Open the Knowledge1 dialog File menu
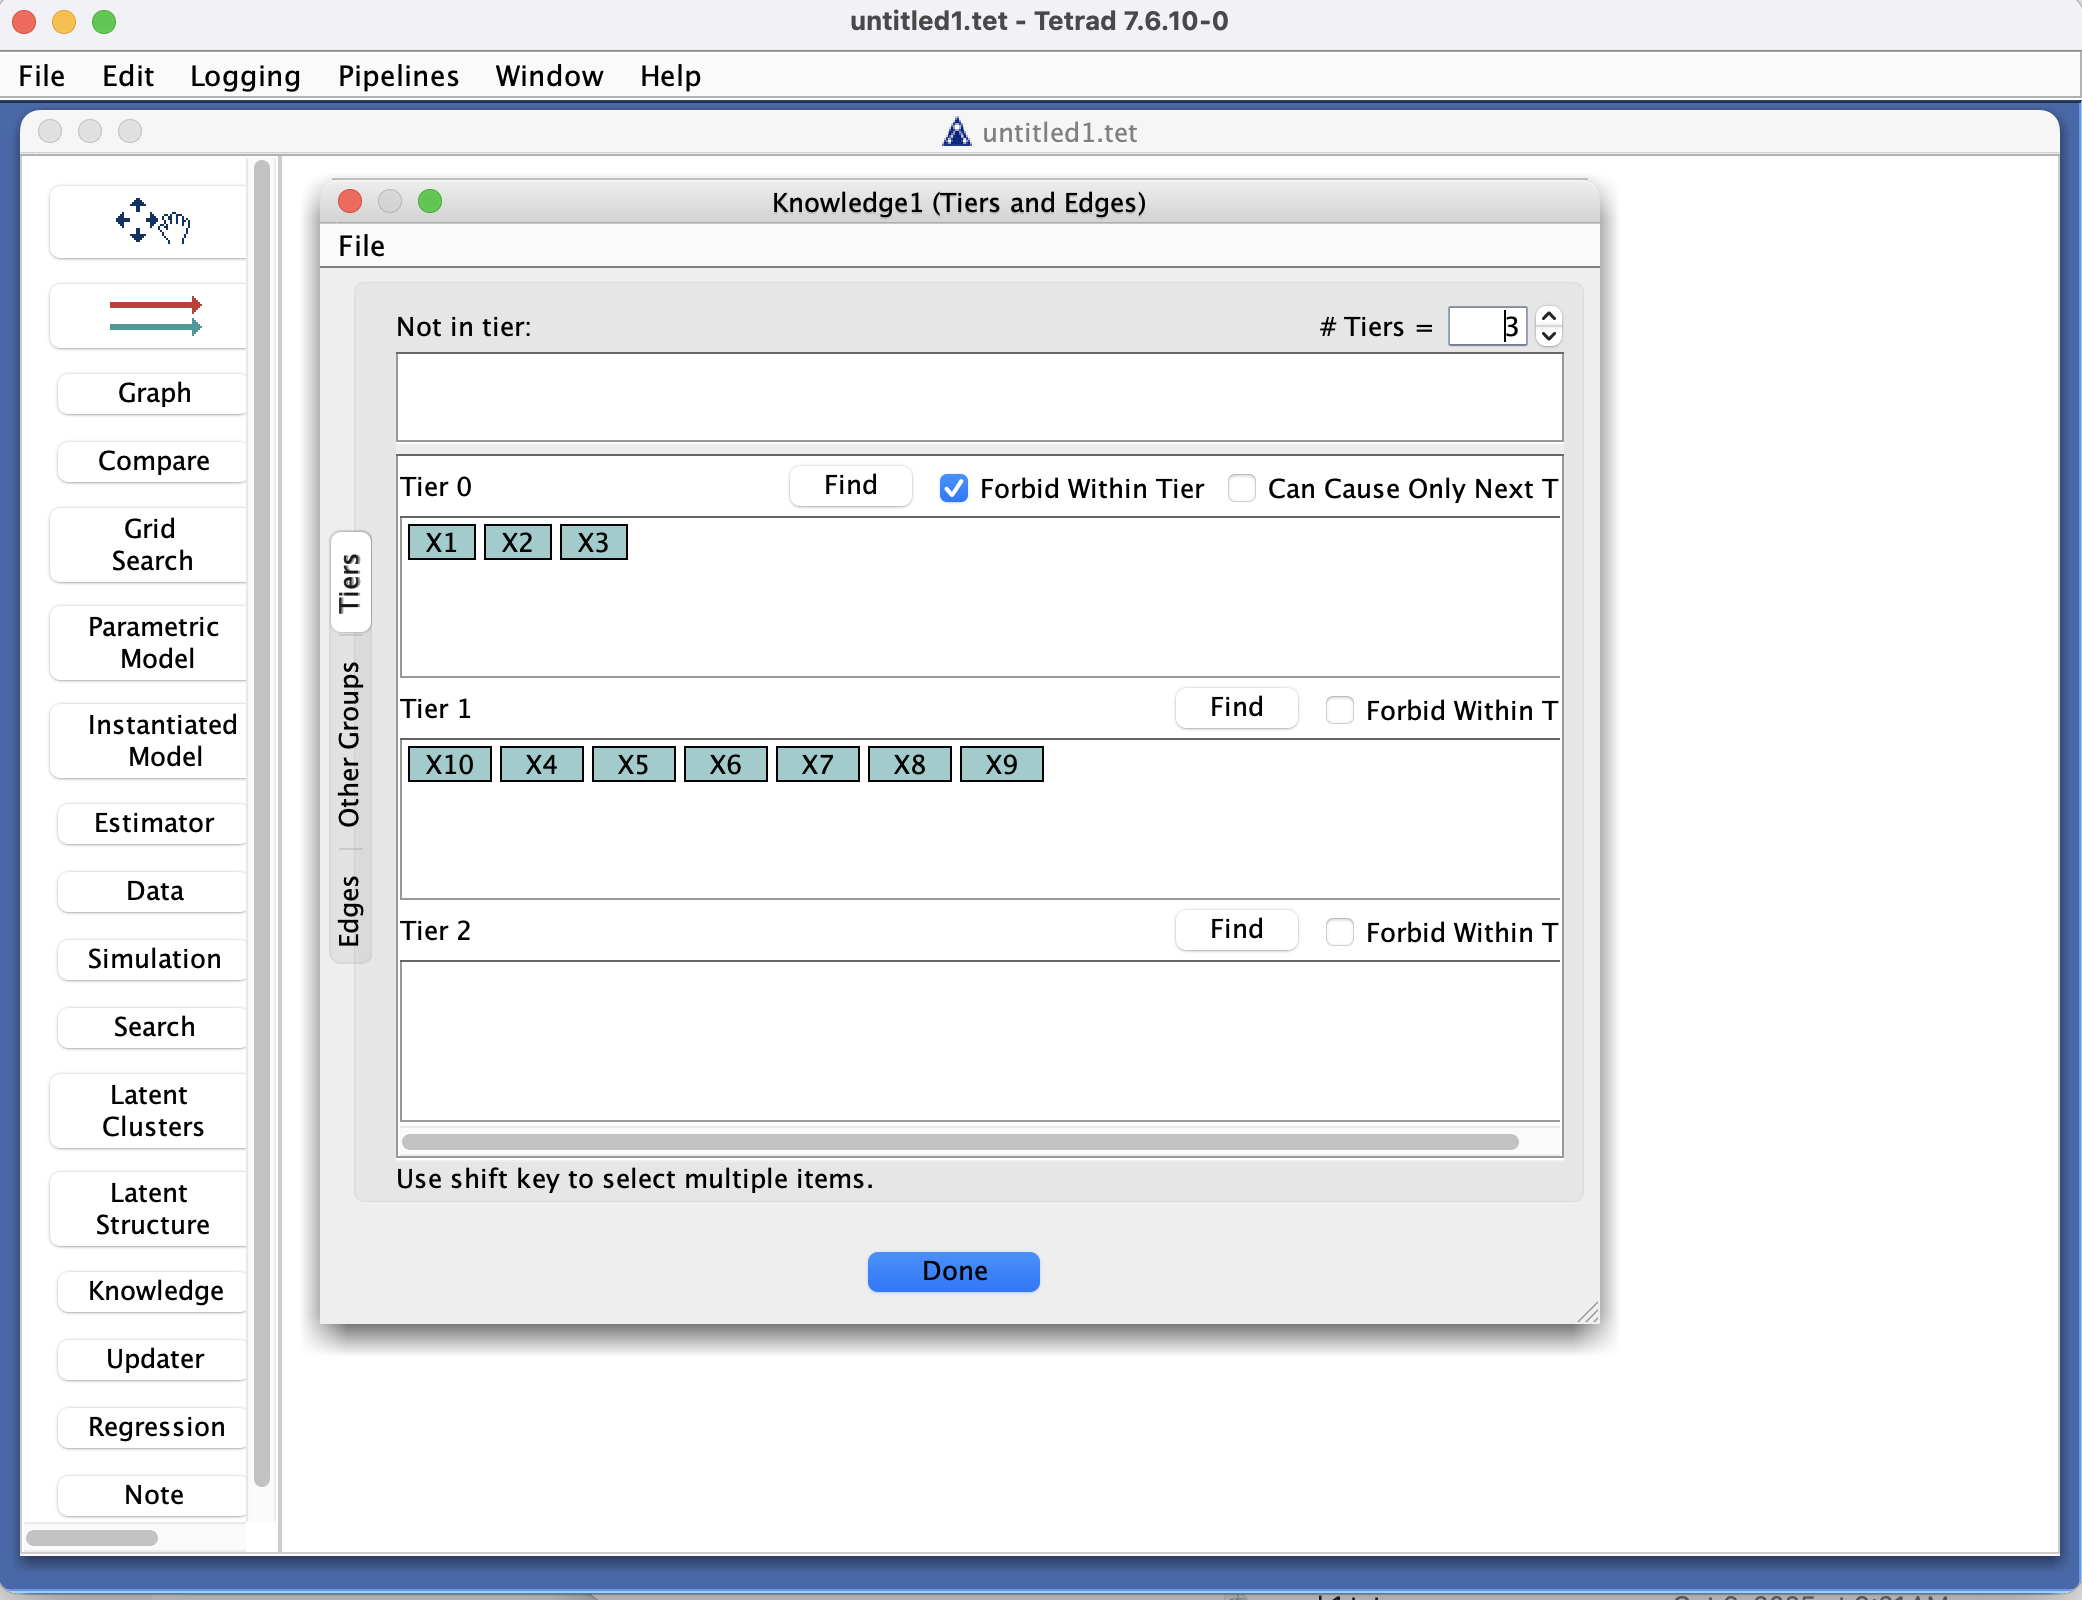The image size is (2082, 1600). (x=361, y=246)
